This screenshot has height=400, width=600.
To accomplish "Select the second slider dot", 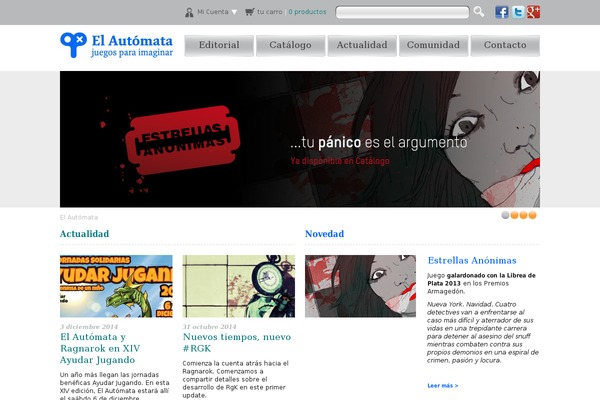I will tap(514, 215).
